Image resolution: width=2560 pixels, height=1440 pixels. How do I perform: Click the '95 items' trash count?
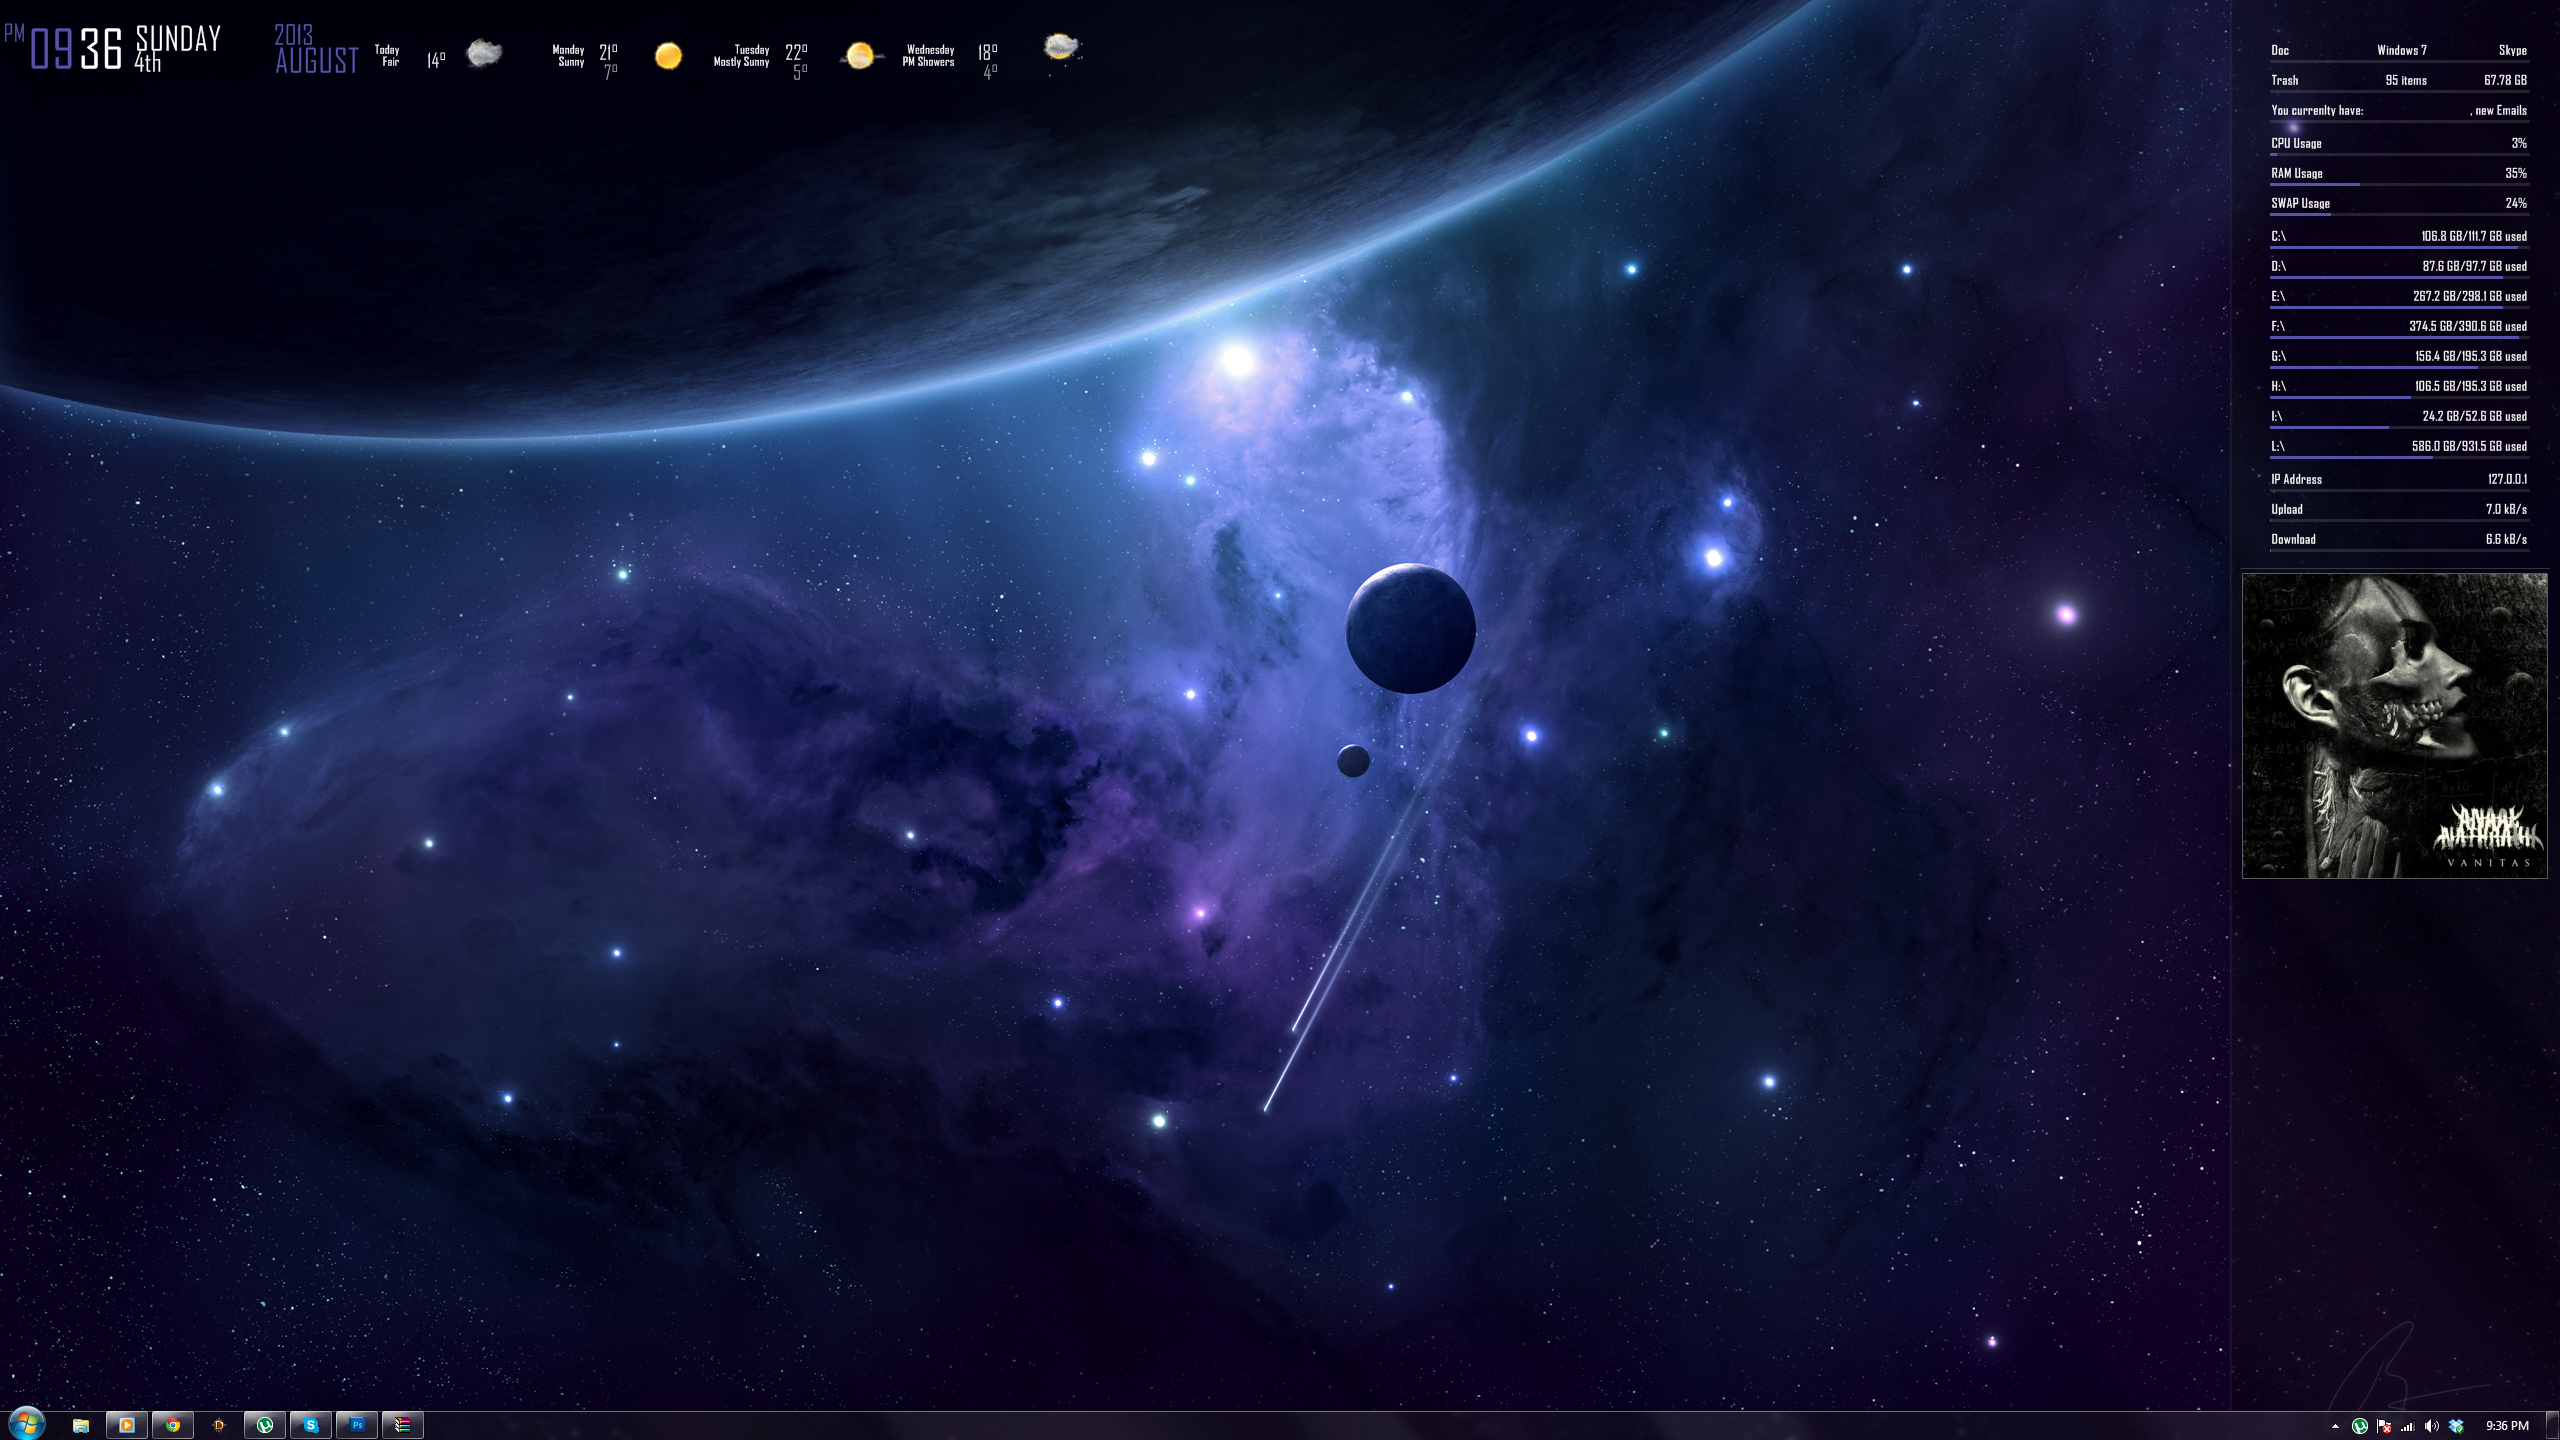(x=2405, y=80)
